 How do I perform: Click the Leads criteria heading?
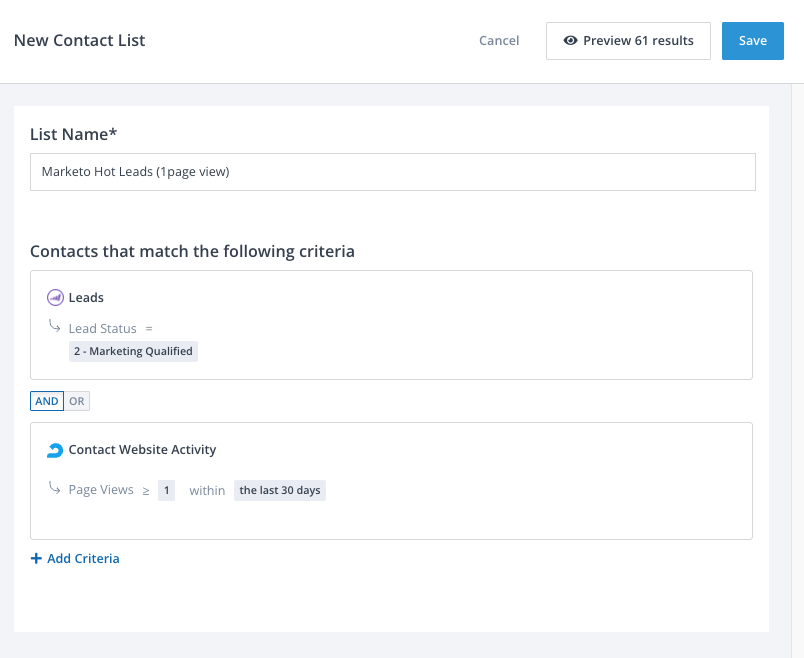86,297
